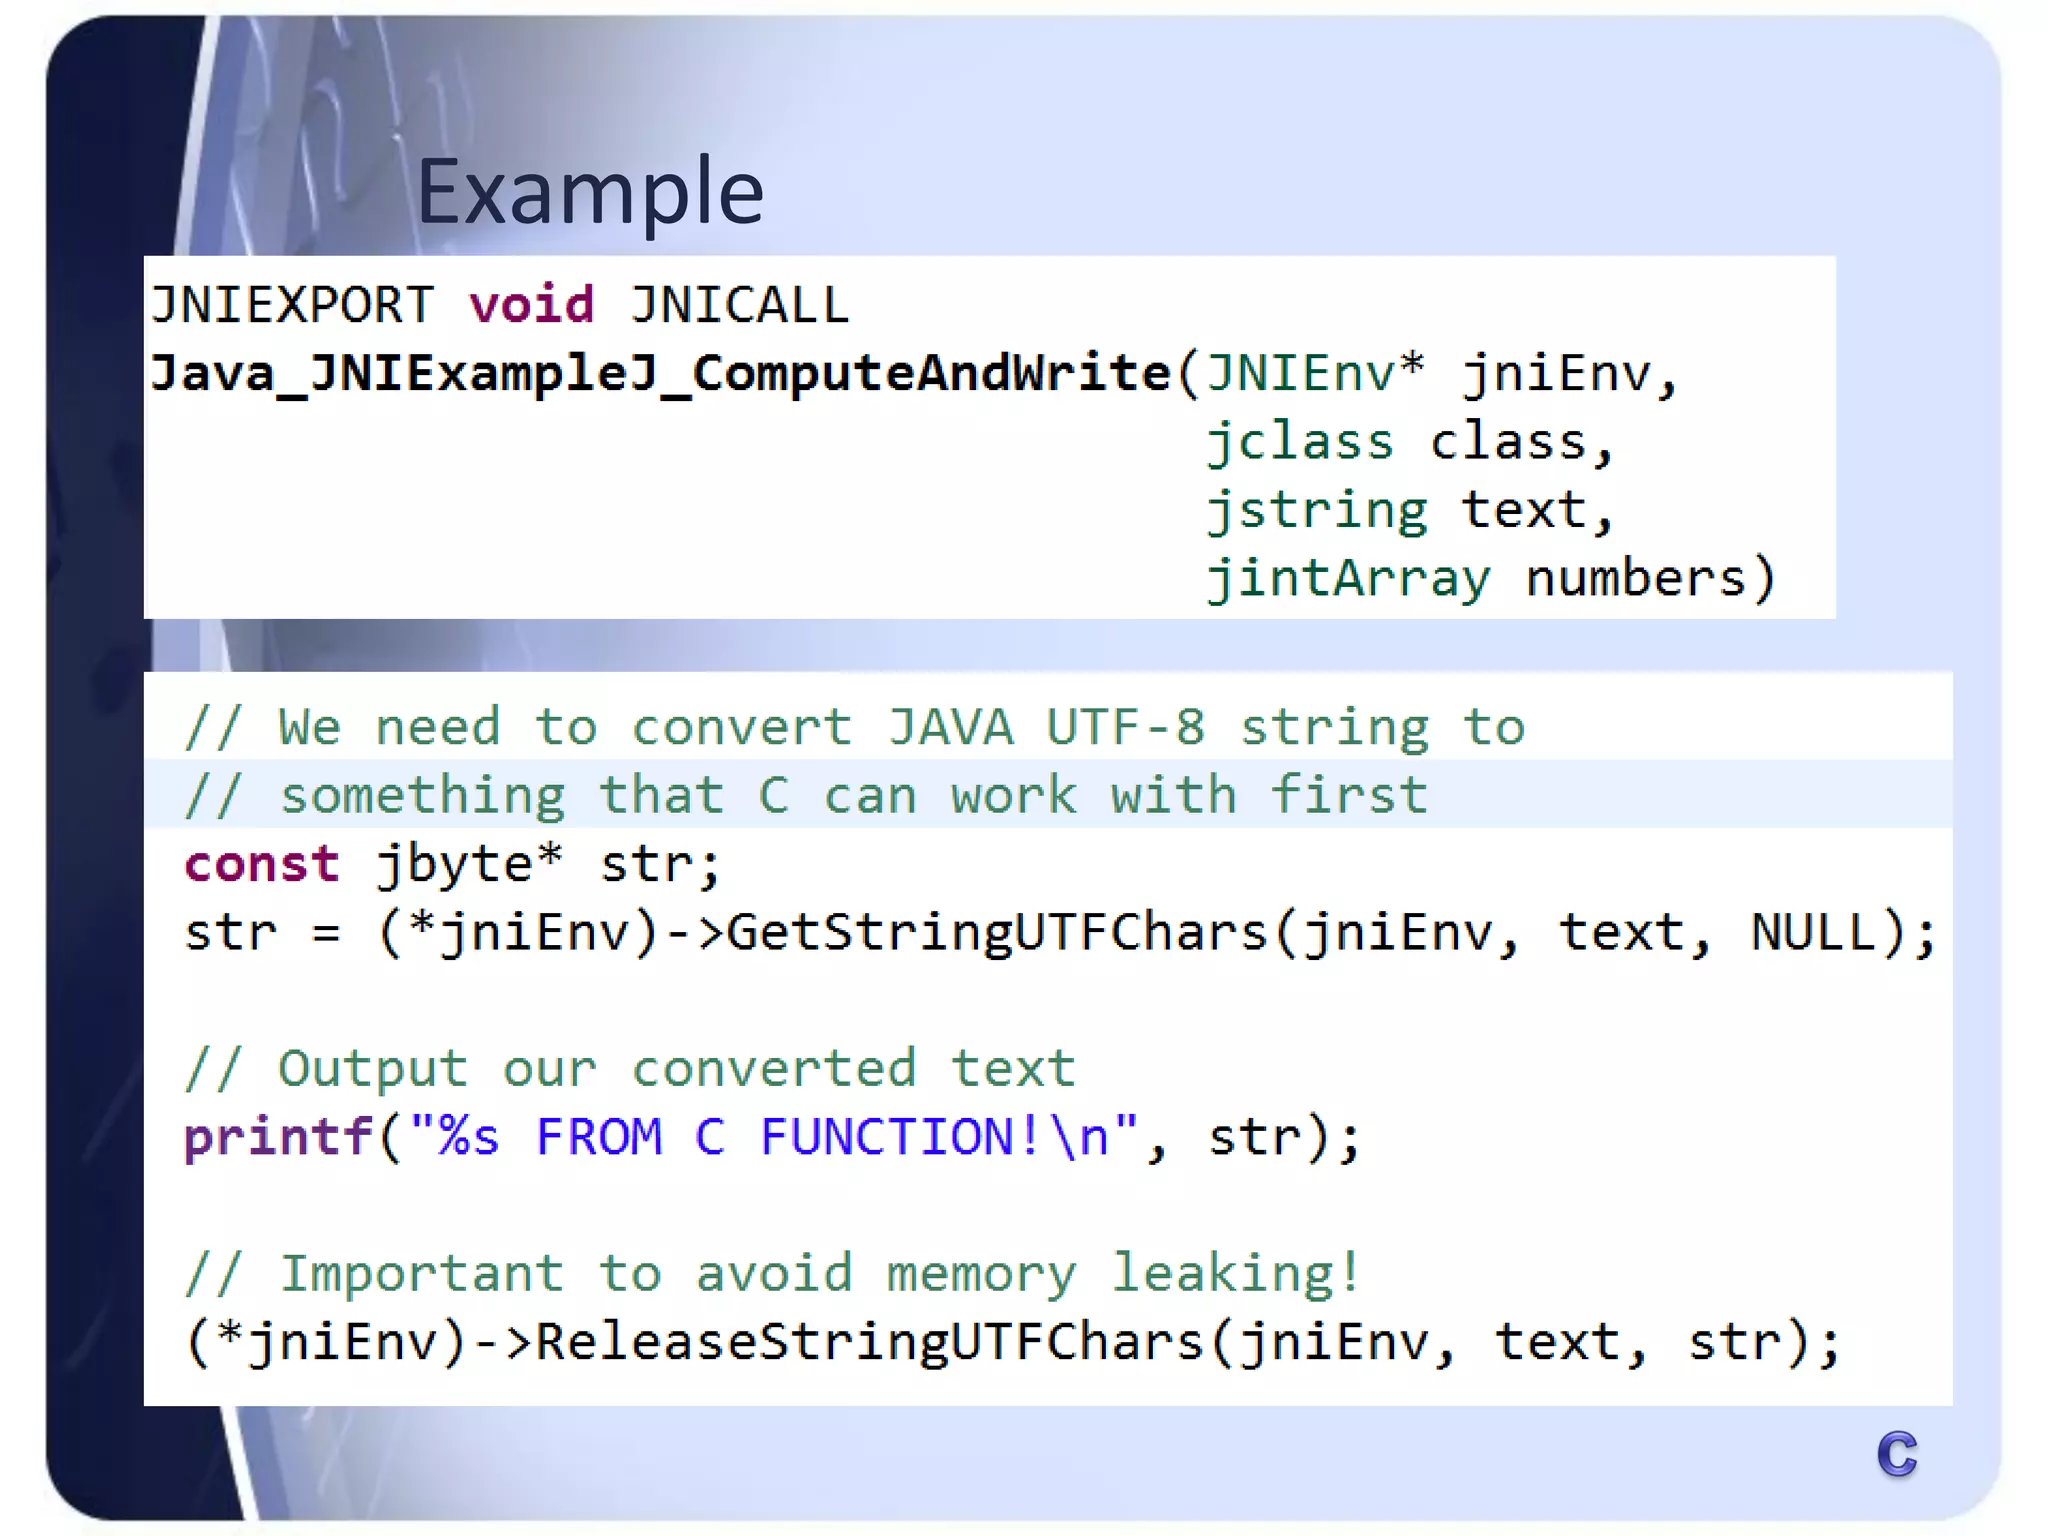Image resolution: width=2048 pixels, height=1536 pixels.
Task: Click the JNIEXPORT keyword
Action: [x=292, y=305]
